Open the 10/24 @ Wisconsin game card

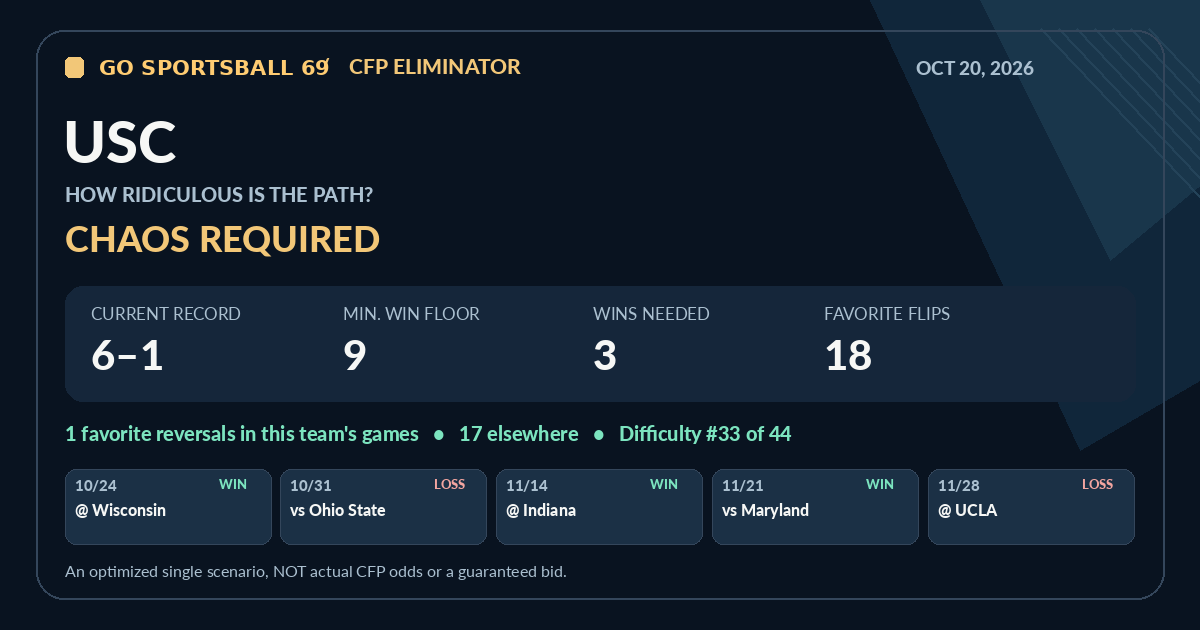pos(168,507)
